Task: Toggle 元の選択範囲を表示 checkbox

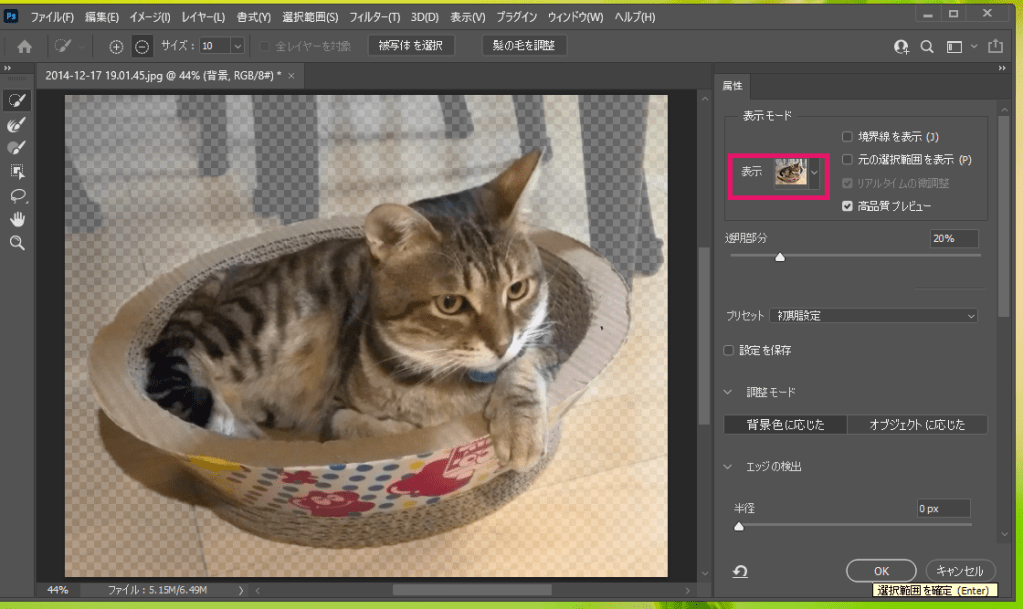Action: tap(847, 160)
